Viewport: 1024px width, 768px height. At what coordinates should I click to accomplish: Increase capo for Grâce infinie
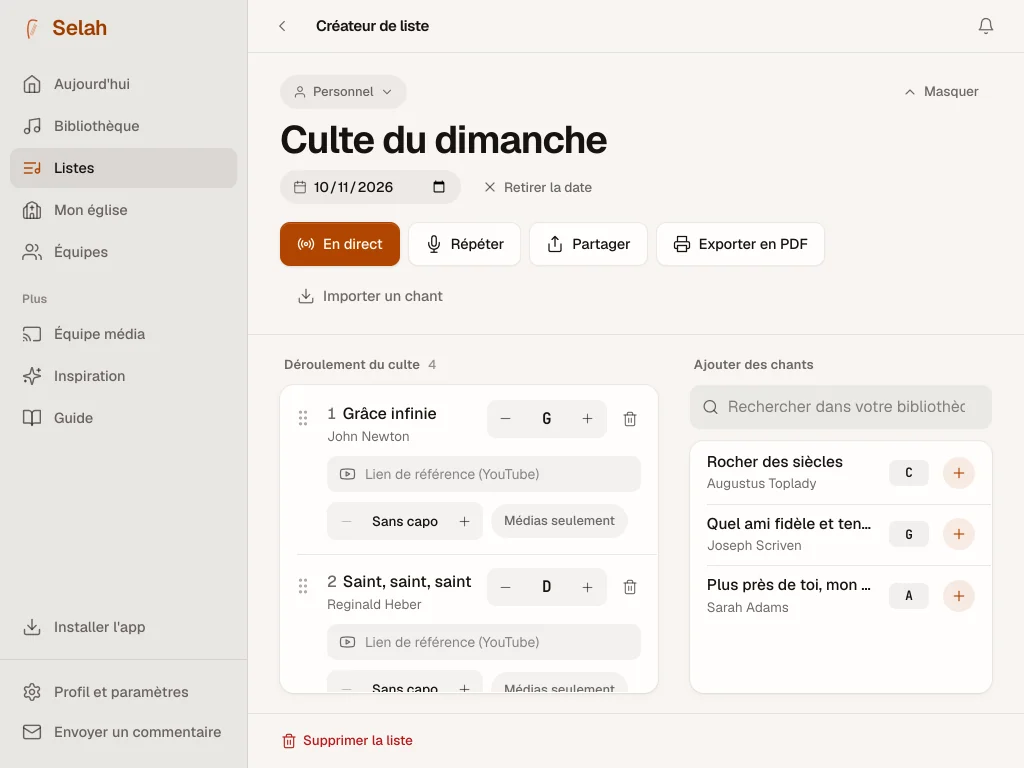pos(464,521)
